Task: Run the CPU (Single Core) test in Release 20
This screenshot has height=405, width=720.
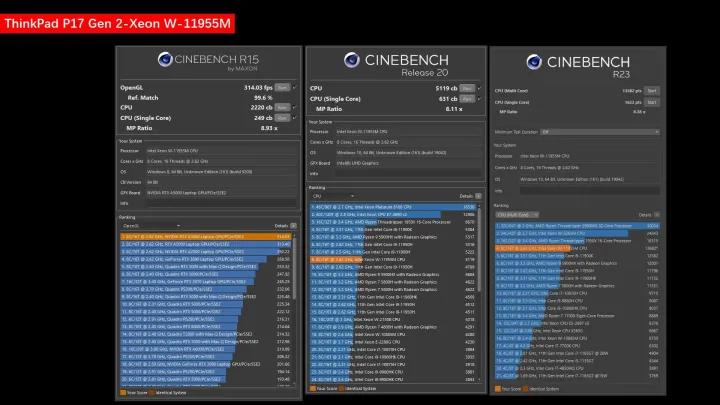Action: [468, 98]
